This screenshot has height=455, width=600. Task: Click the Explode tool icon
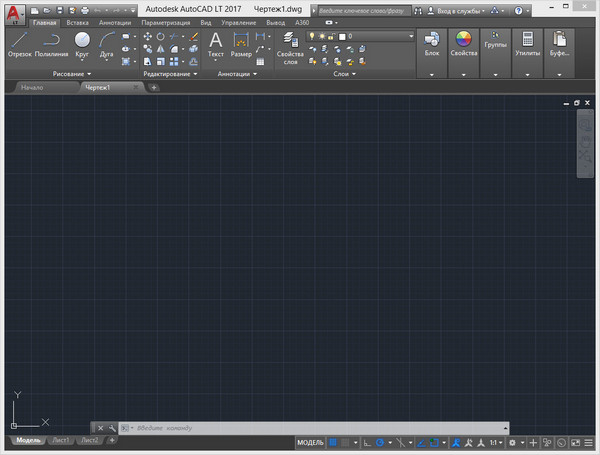click(194, 49)
